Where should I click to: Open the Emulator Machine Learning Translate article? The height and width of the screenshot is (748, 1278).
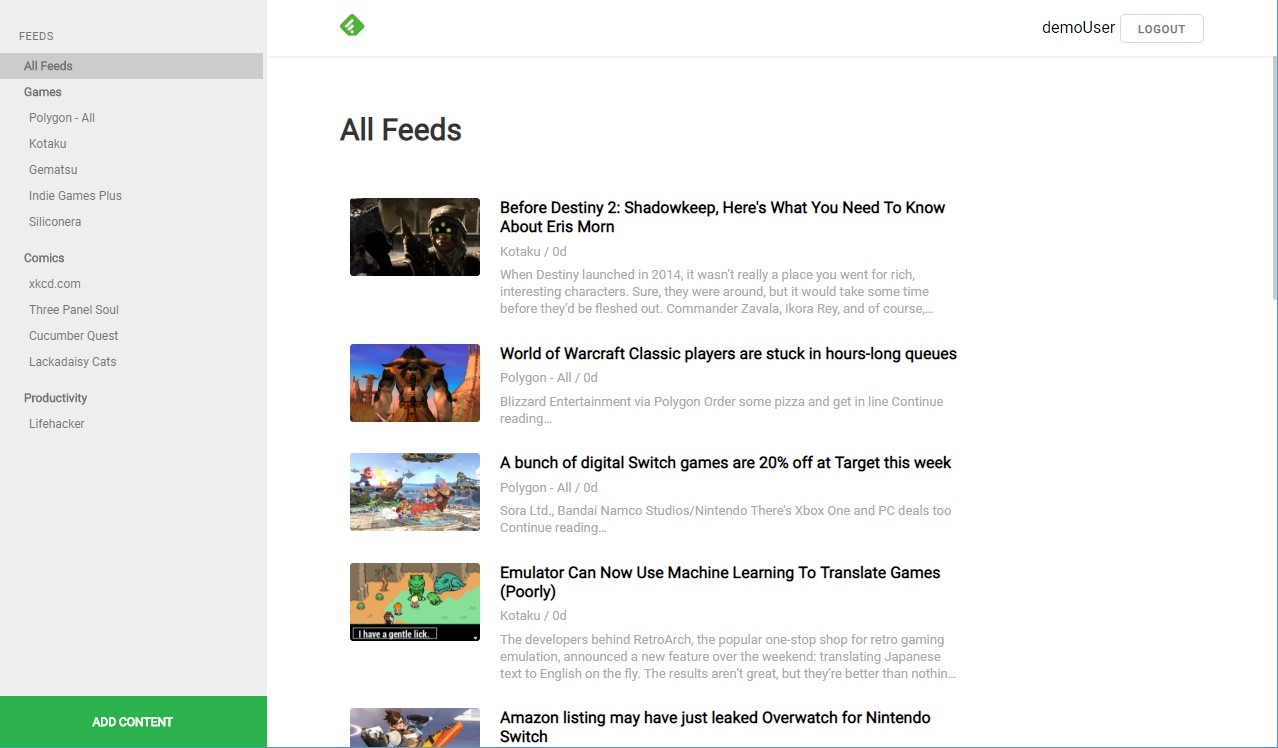pos(720,582)
